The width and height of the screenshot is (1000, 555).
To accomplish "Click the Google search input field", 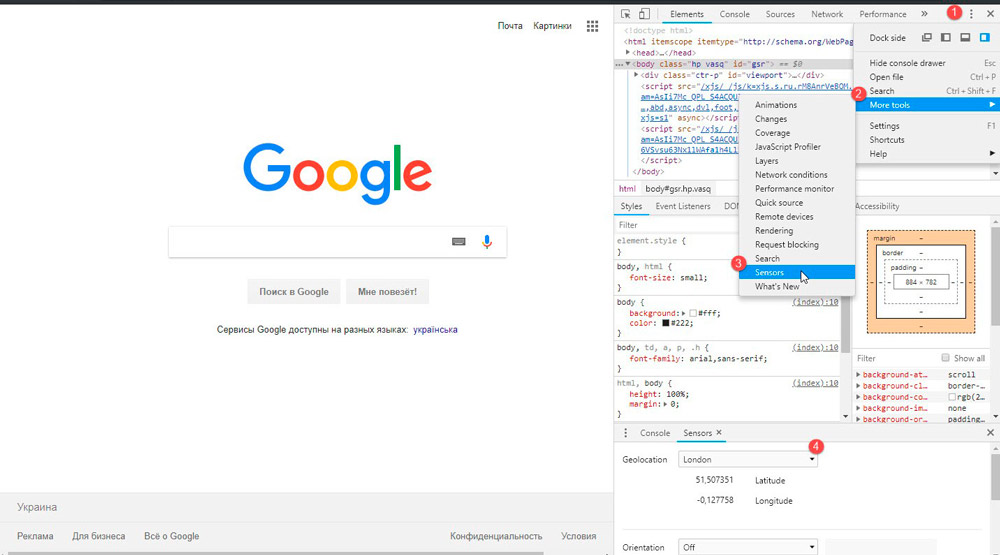I will click(337, 242).
